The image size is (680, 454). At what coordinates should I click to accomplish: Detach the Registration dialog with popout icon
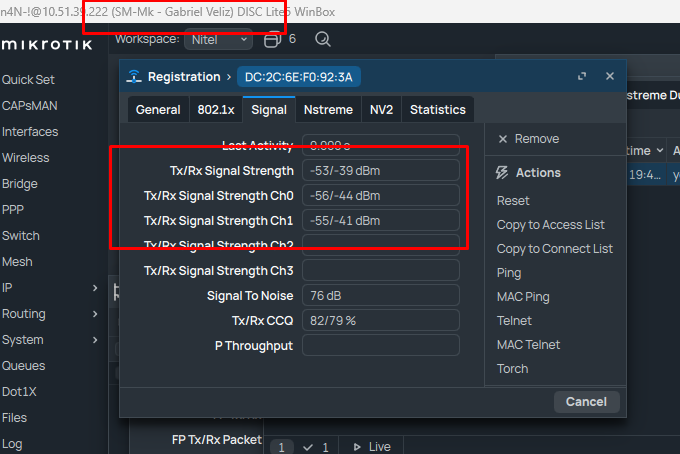[x=582, y=77]
